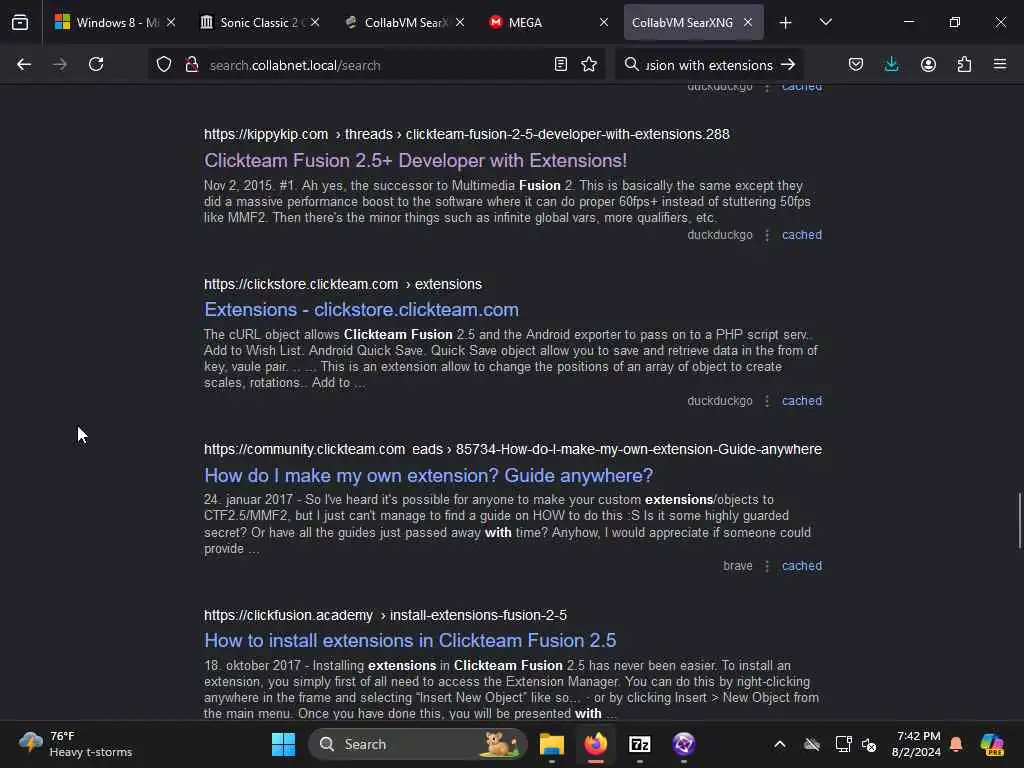List all tabs with the dropdown chevron
1024x768 pixels.
[825, 23]
